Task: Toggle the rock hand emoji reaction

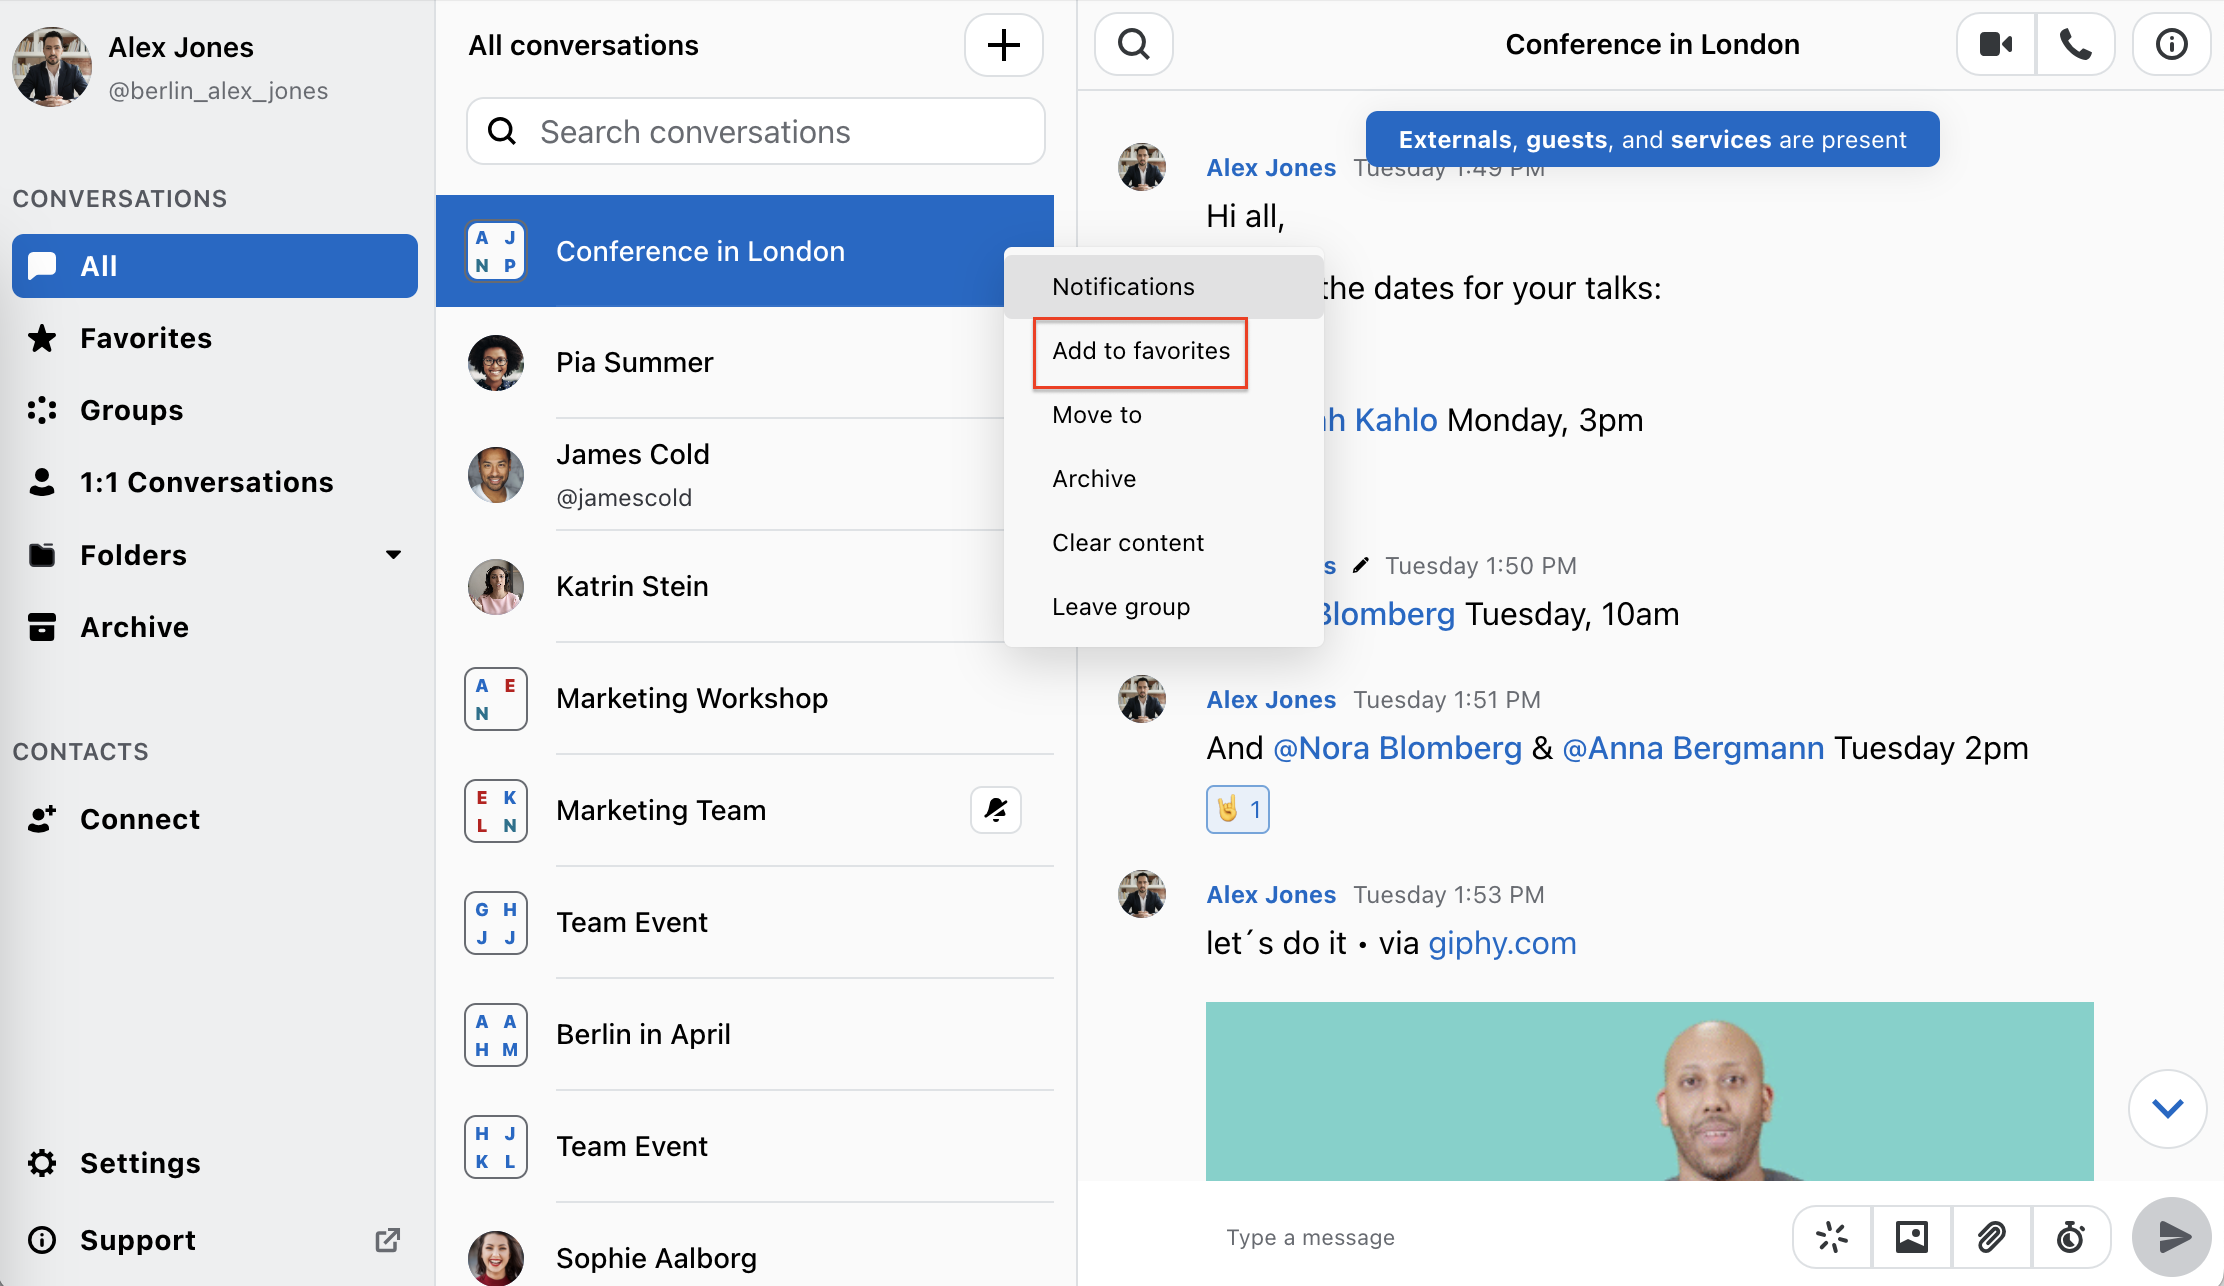Action: click(x=1238, y=809)
